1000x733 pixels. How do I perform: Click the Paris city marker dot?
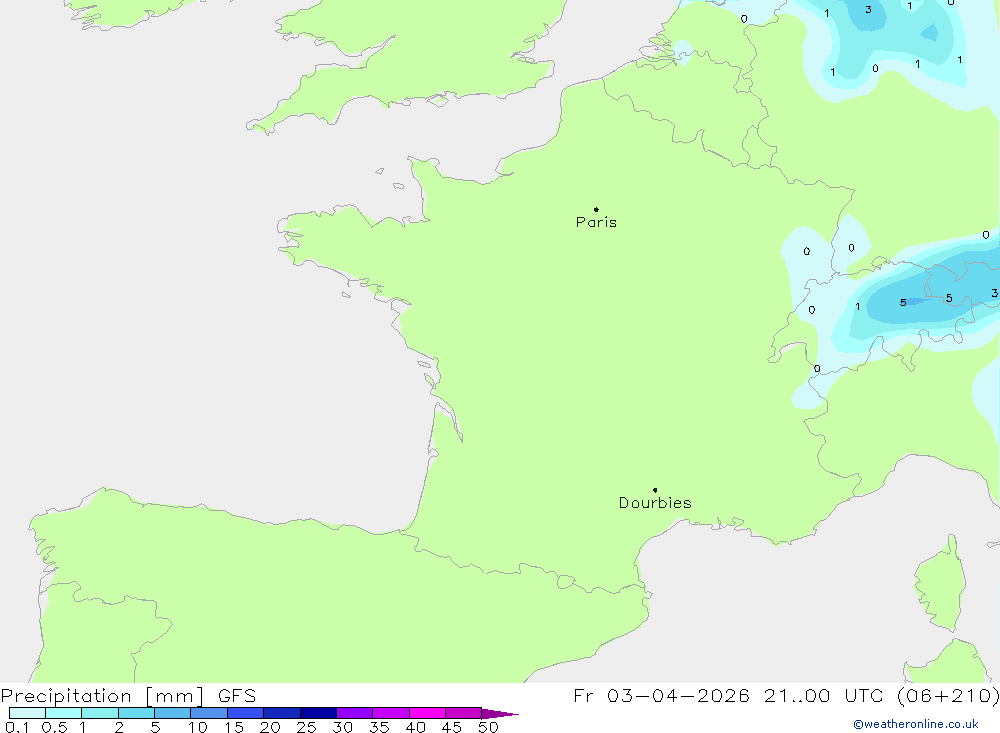tap(596, 209)
